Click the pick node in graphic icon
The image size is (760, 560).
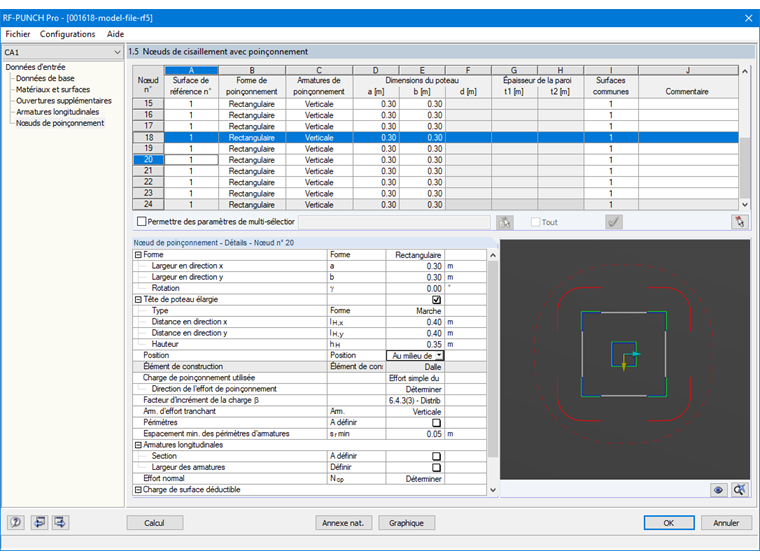(739, 222)
